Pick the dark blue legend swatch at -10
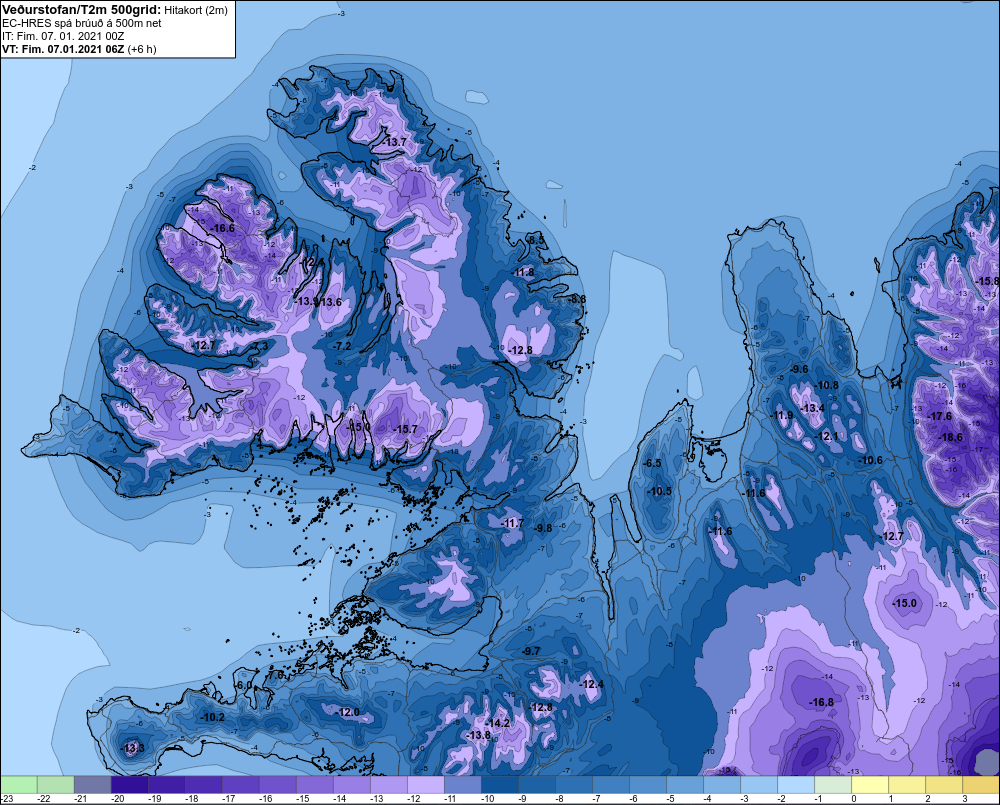 pos(499,784)
